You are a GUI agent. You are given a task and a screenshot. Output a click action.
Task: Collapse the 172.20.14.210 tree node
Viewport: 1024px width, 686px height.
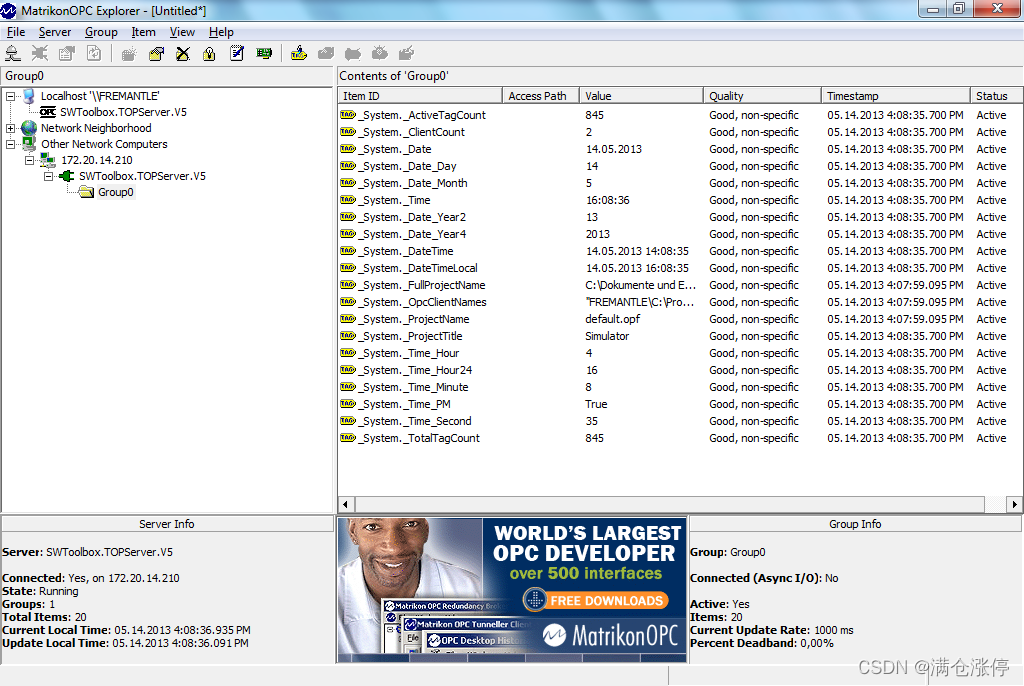pos(29,160)
